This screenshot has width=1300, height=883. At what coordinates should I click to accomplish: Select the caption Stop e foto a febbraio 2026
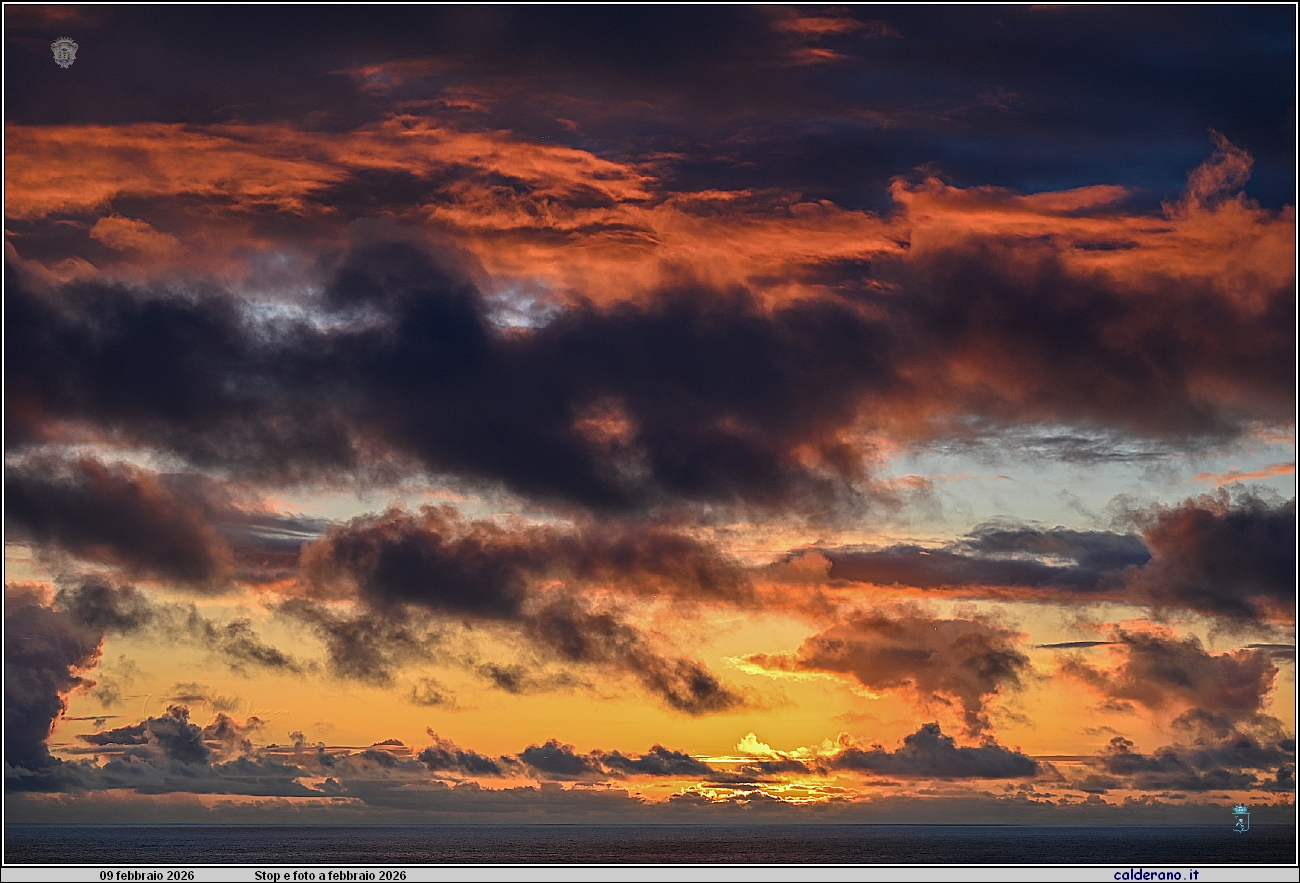(330, 875)
